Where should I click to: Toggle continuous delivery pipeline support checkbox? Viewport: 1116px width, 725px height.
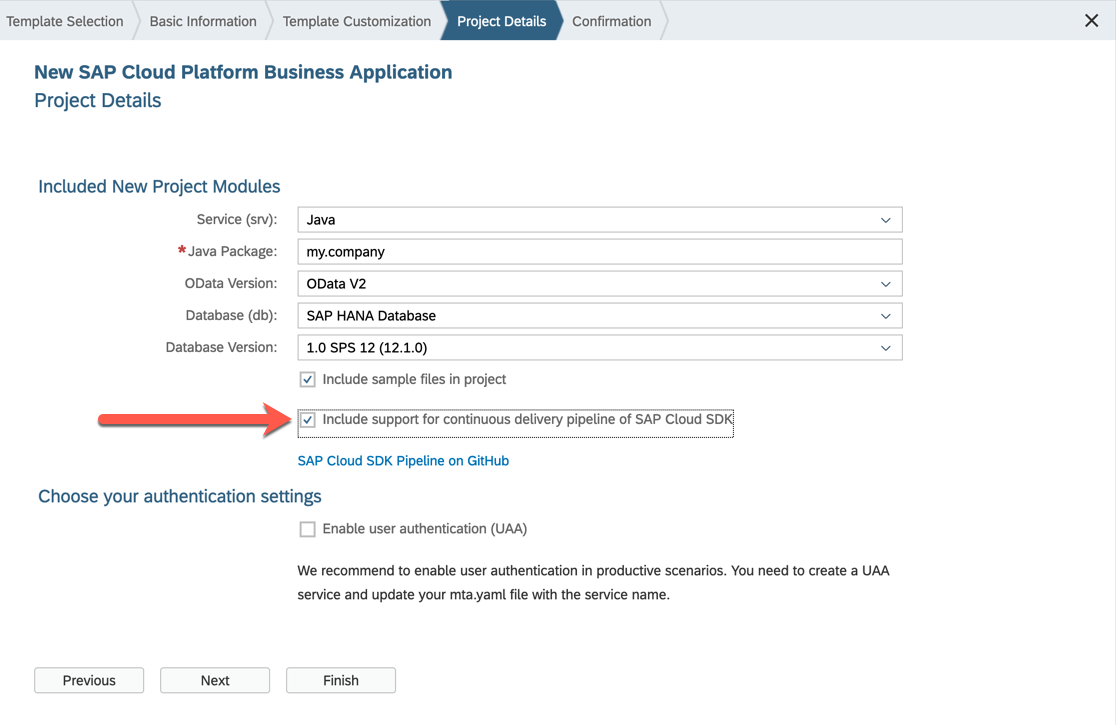pos(307,420)
